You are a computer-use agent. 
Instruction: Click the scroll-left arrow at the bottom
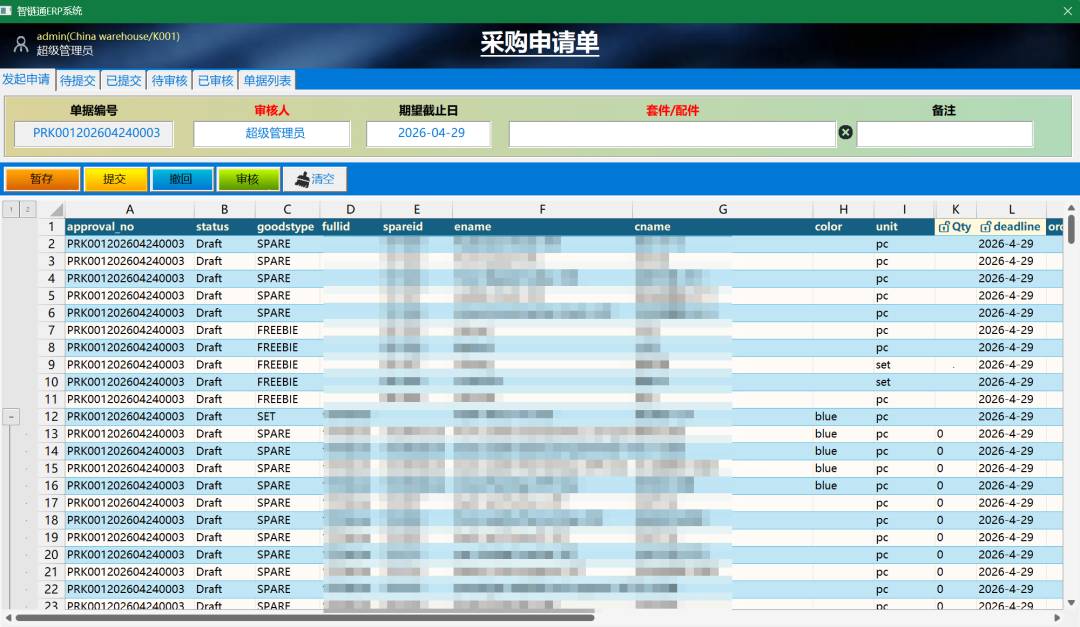click(8, 617)
